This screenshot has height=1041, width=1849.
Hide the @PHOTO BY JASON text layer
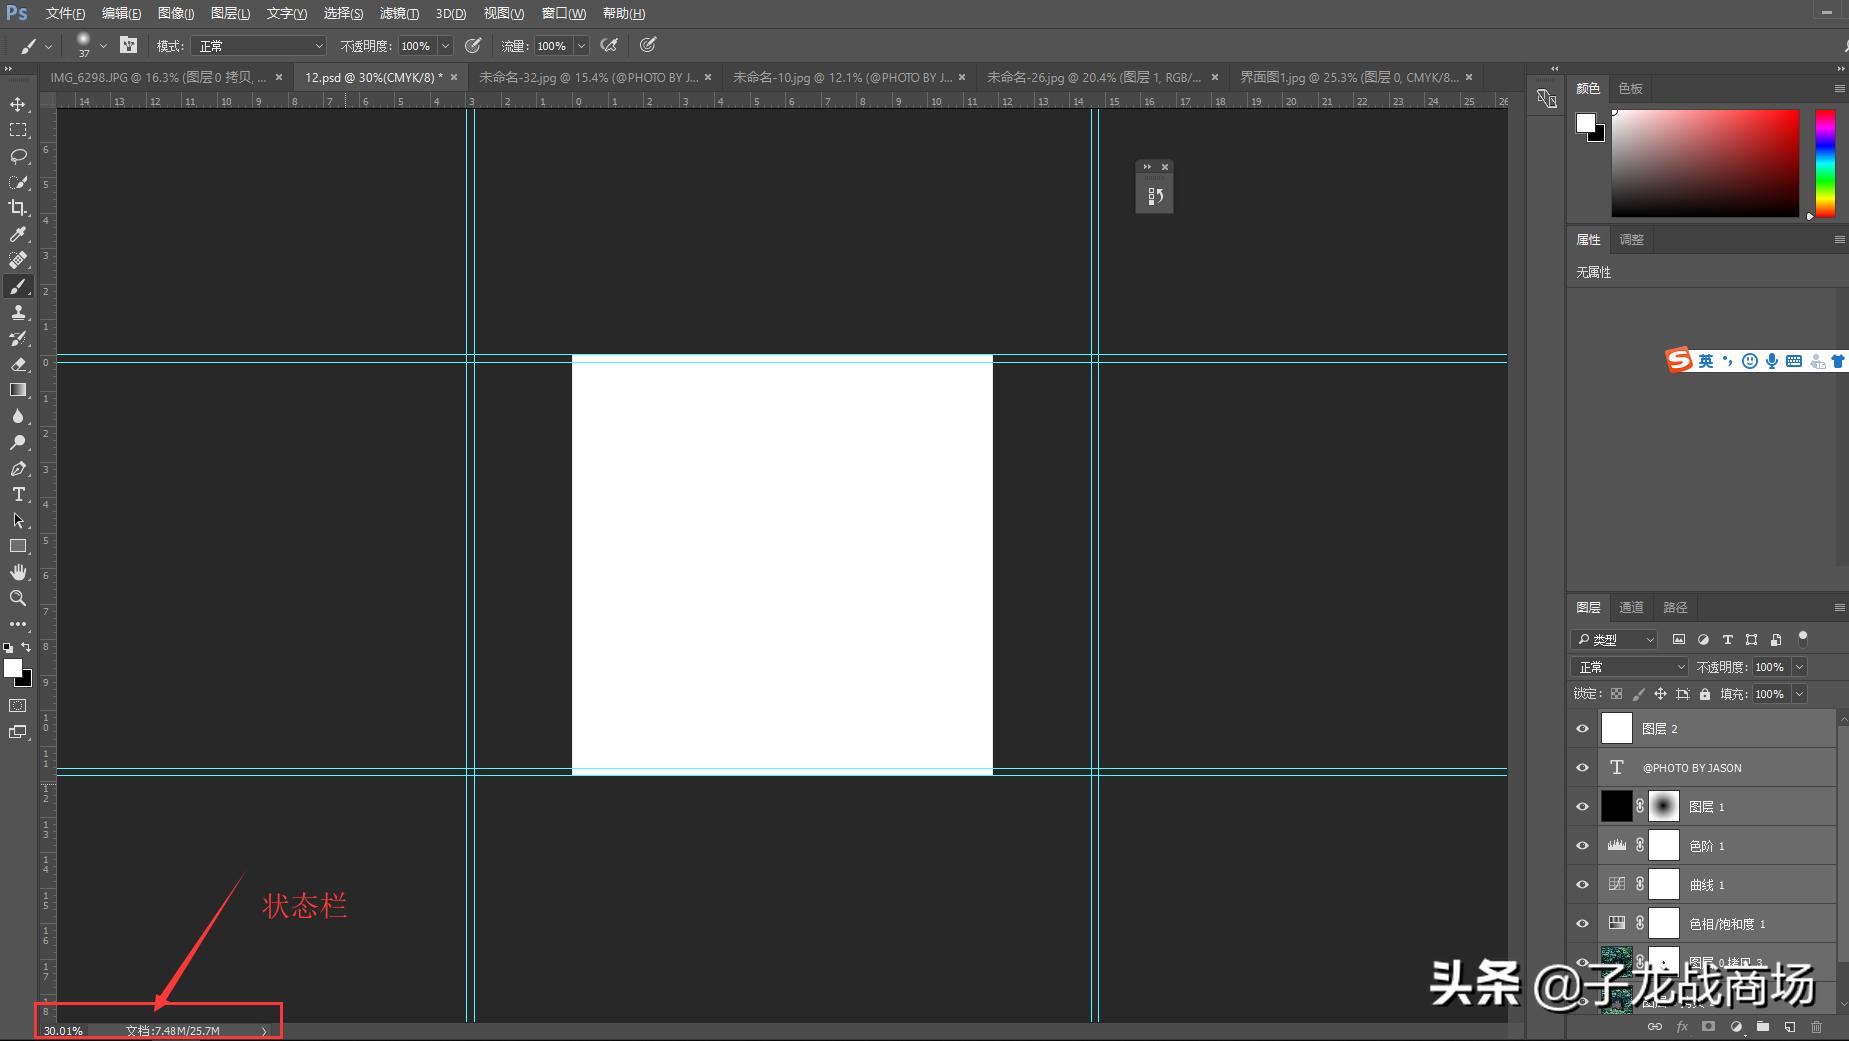point(1582,768)
